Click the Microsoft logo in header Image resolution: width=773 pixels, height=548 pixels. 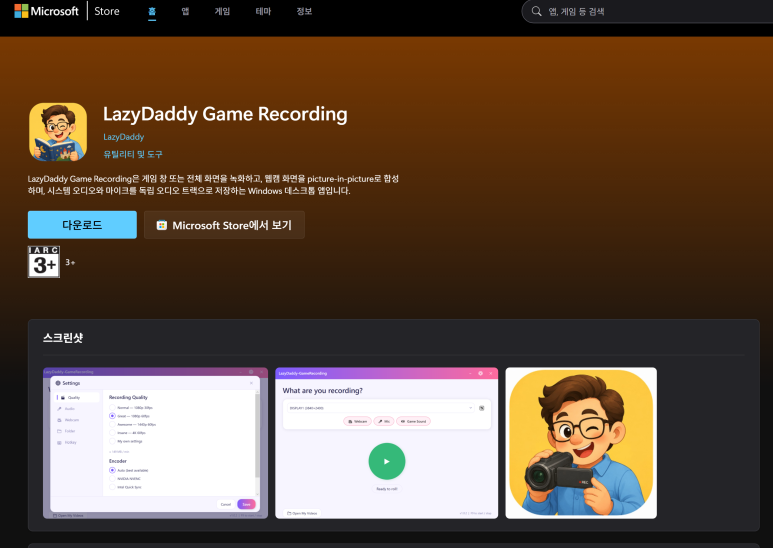coord(46,11)
